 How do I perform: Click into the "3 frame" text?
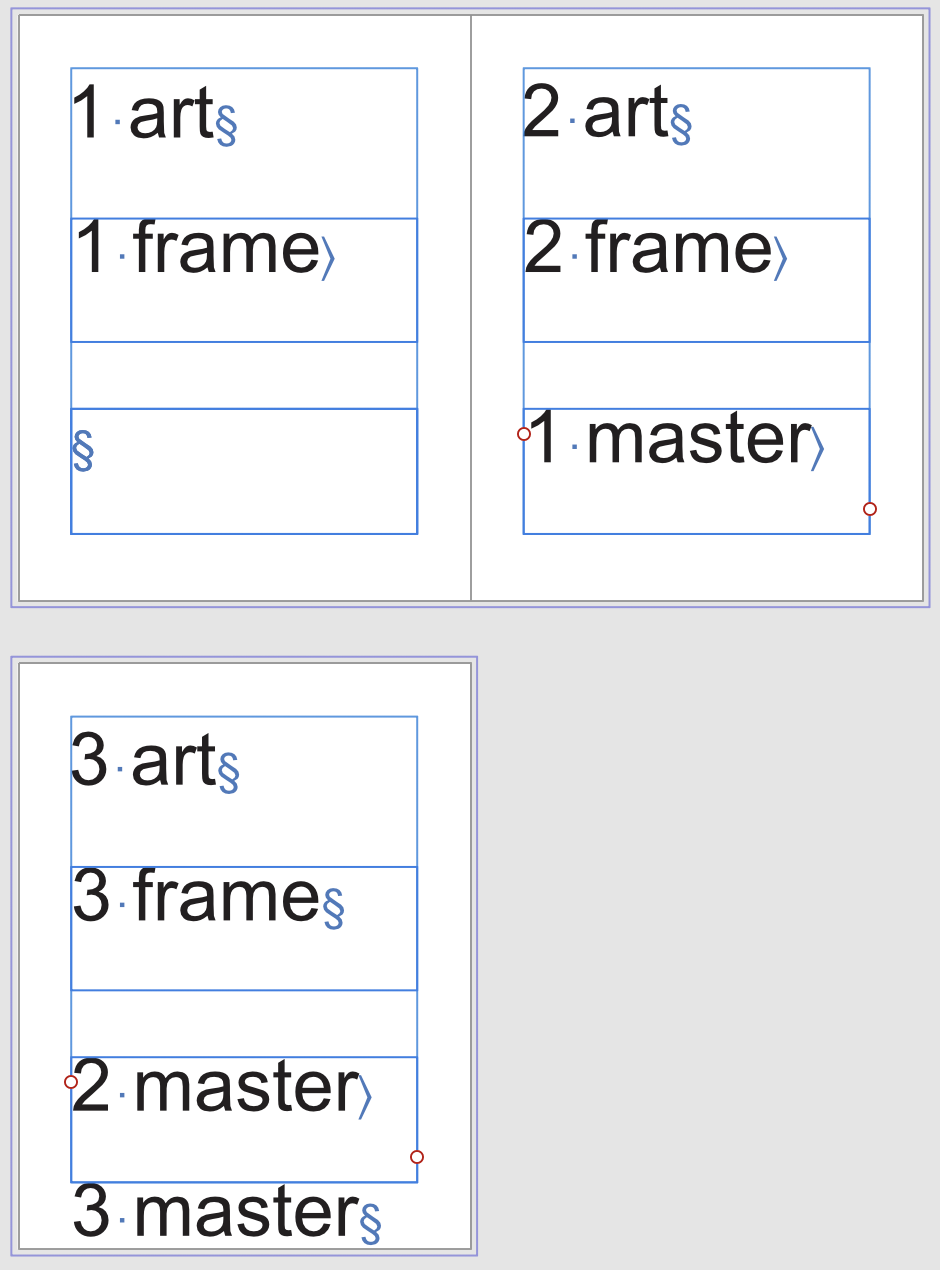(x=196, y=897)
